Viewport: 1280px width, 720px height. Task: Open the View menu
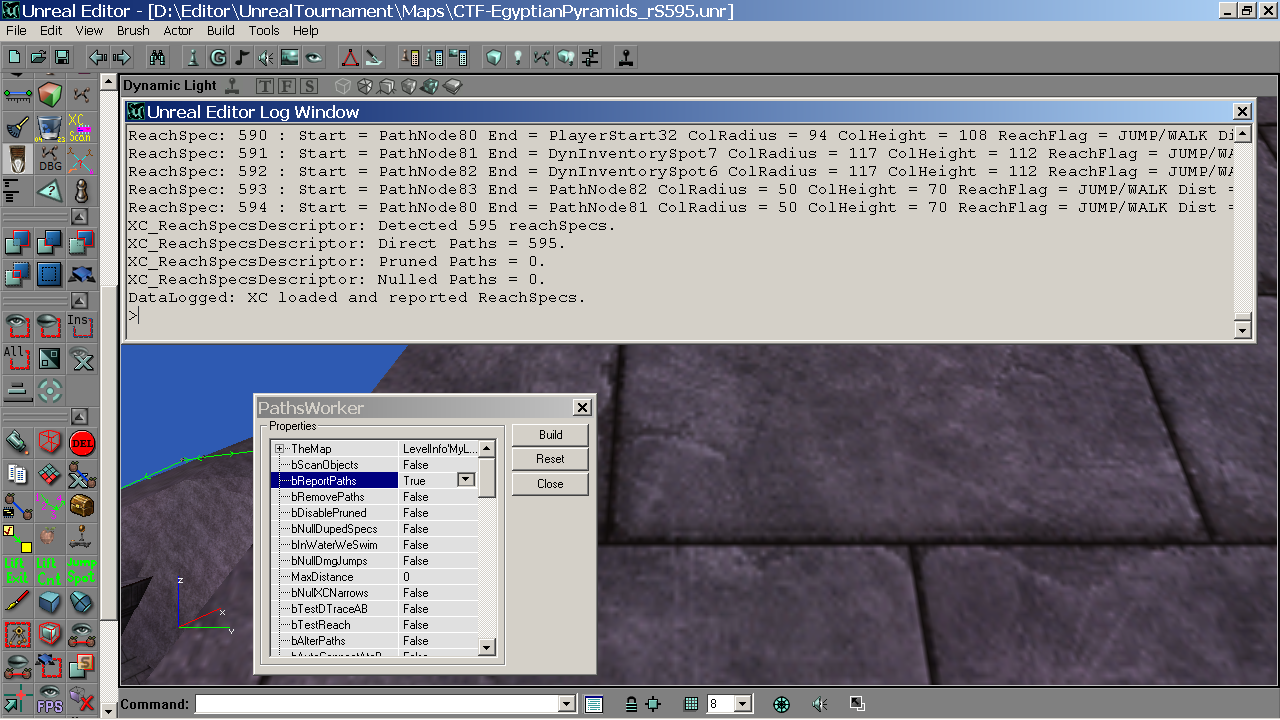point(89,31)
